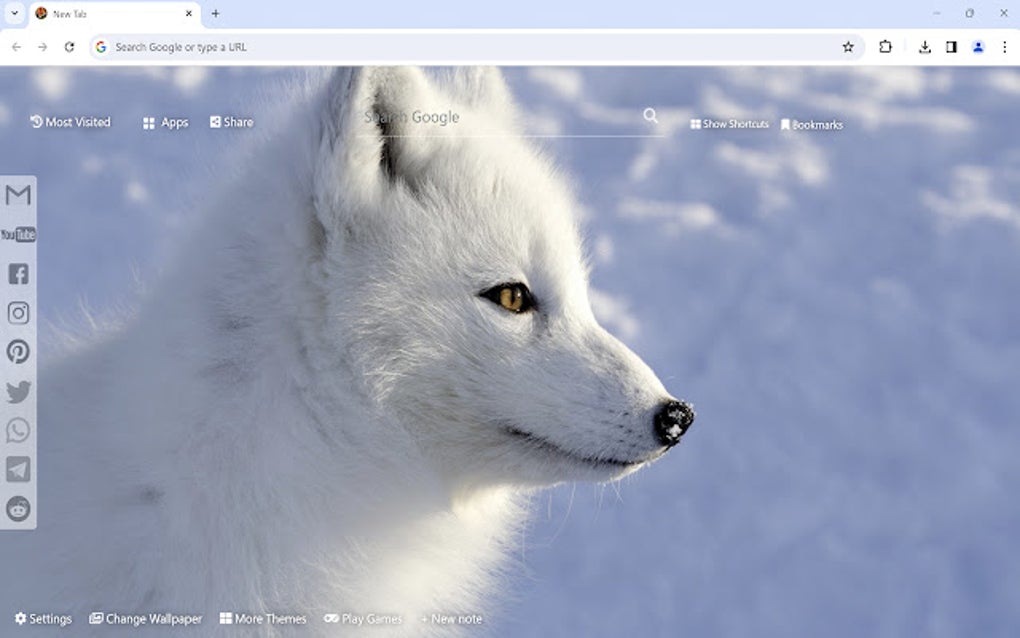Toggle Show Shortcuts visibility

(x=730, y=124)
